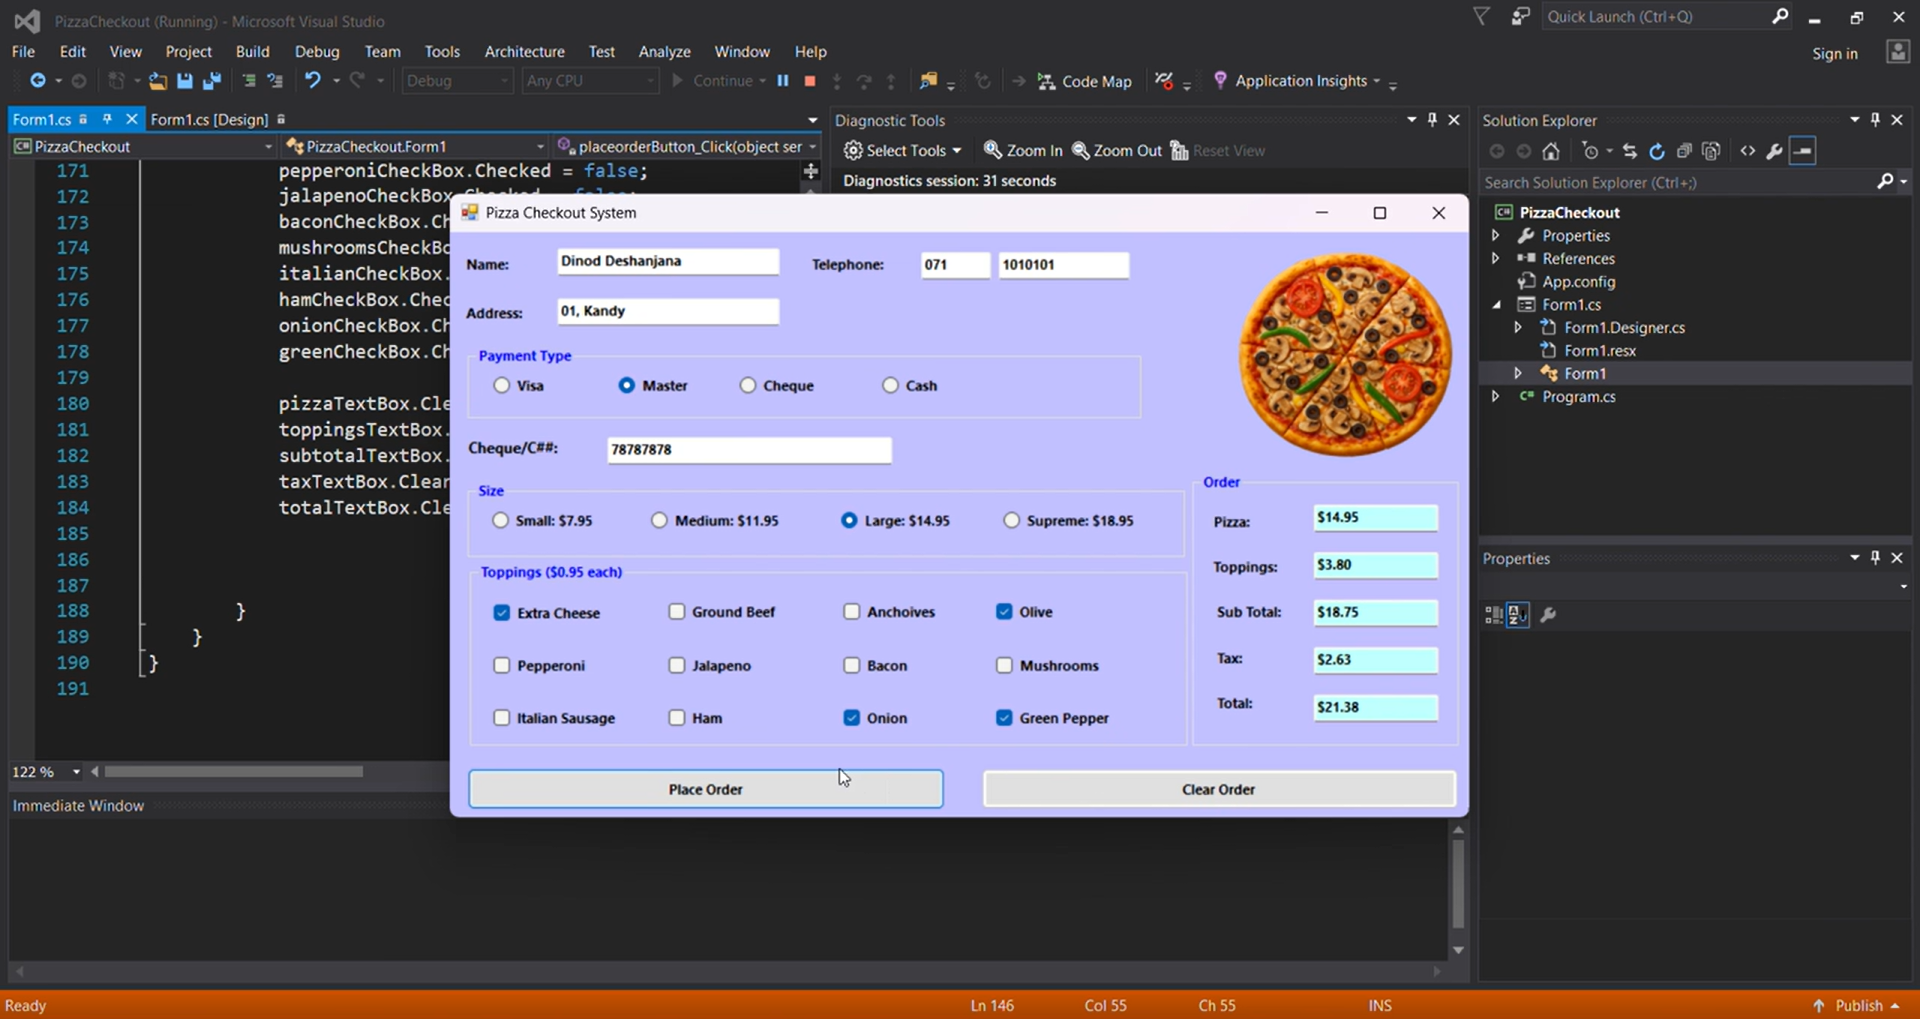Open the Debug configuration dropdown

click(457, 81)
